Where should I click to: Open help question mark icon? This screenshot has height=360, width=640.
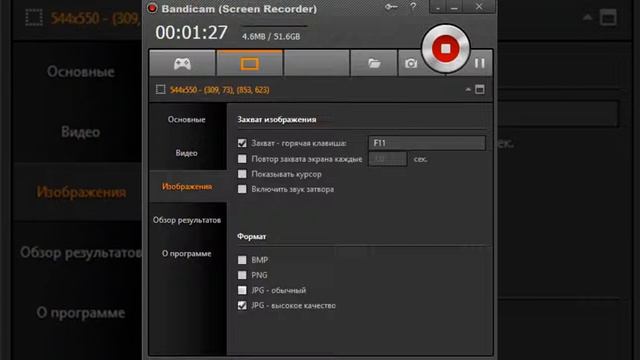tap(413, 7)
